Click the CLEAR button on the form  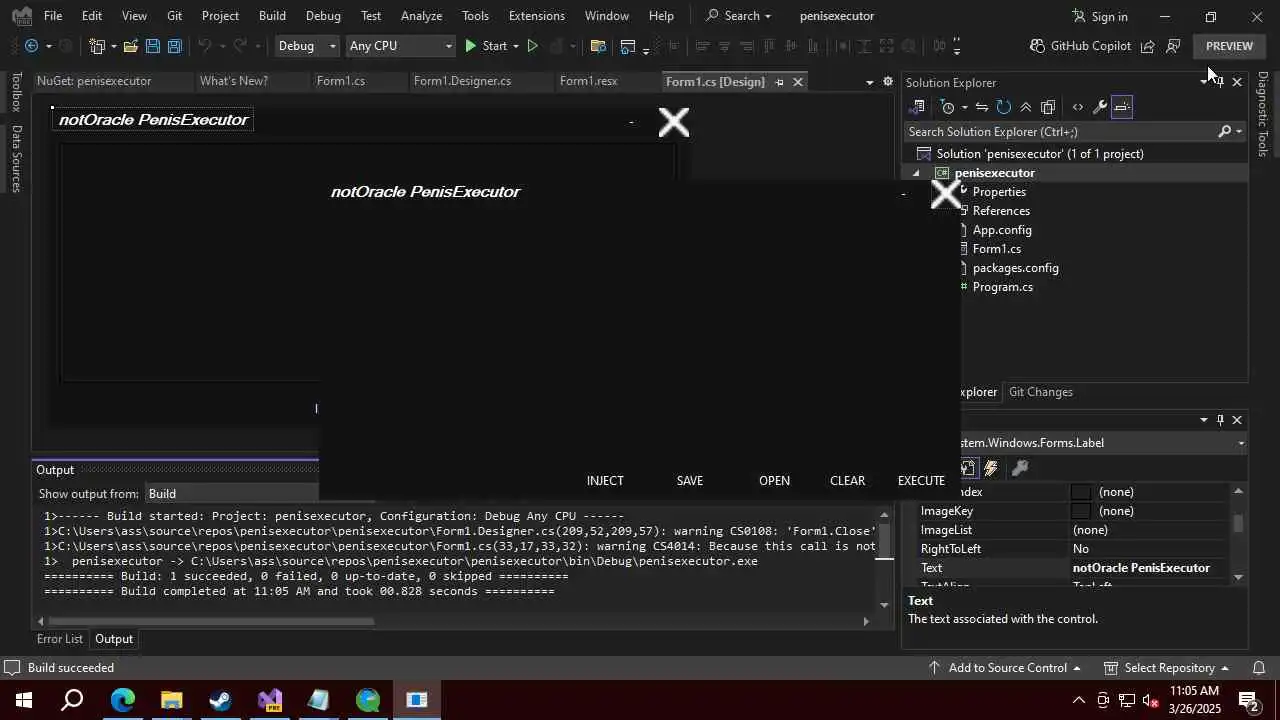tap(847, 481)
